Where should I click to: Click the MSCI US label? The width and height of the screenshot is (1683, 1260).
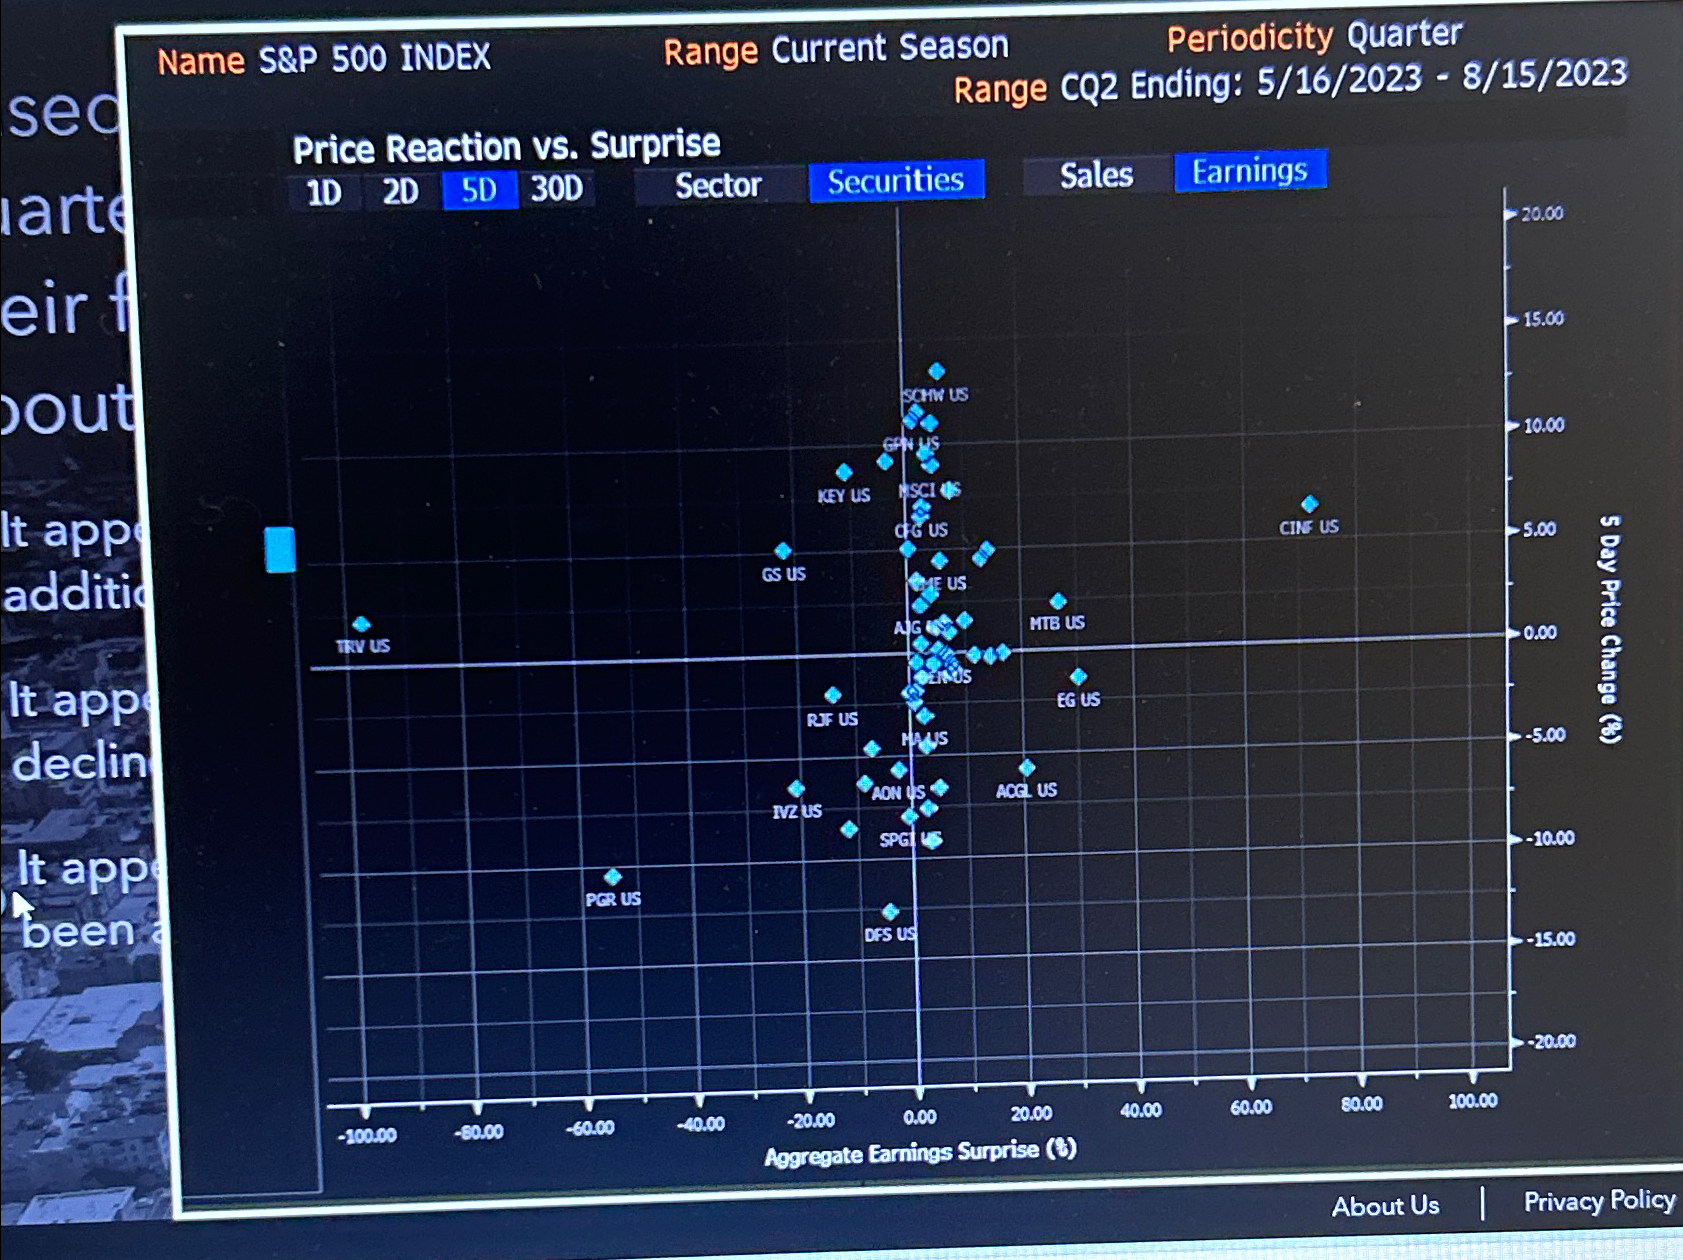pos(929,490)
